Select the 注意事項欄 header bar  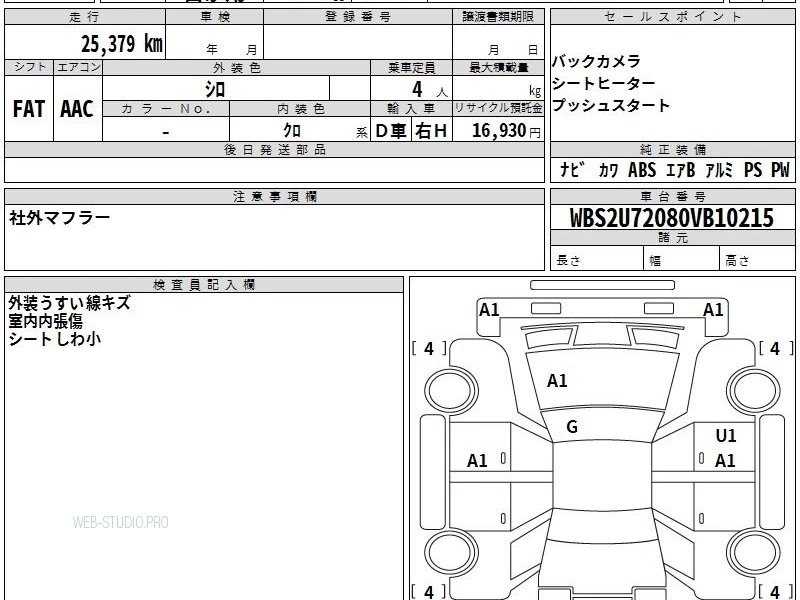click(x=274, y=197)
